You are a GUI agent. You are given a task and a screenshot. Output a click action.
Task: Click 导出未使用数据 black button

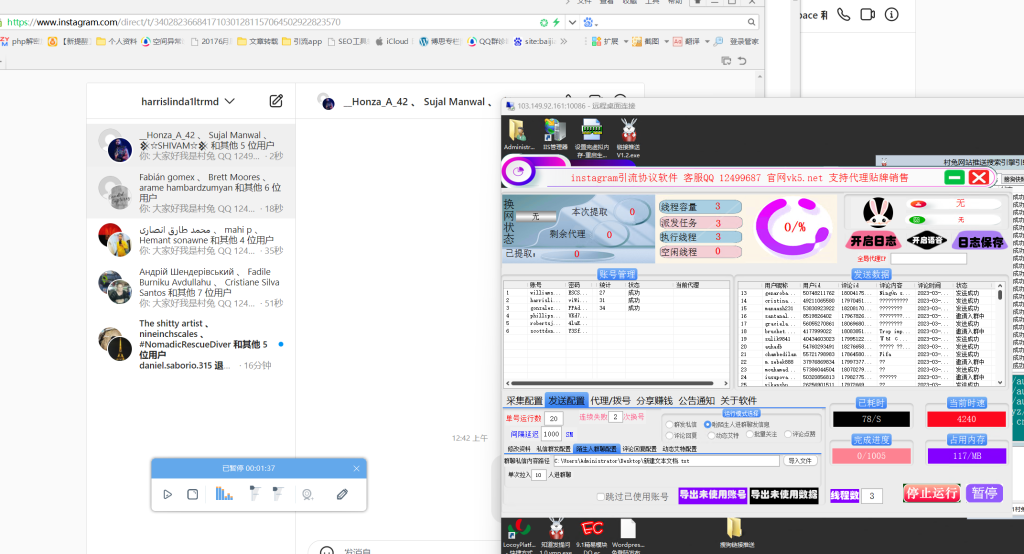[784, 495]
